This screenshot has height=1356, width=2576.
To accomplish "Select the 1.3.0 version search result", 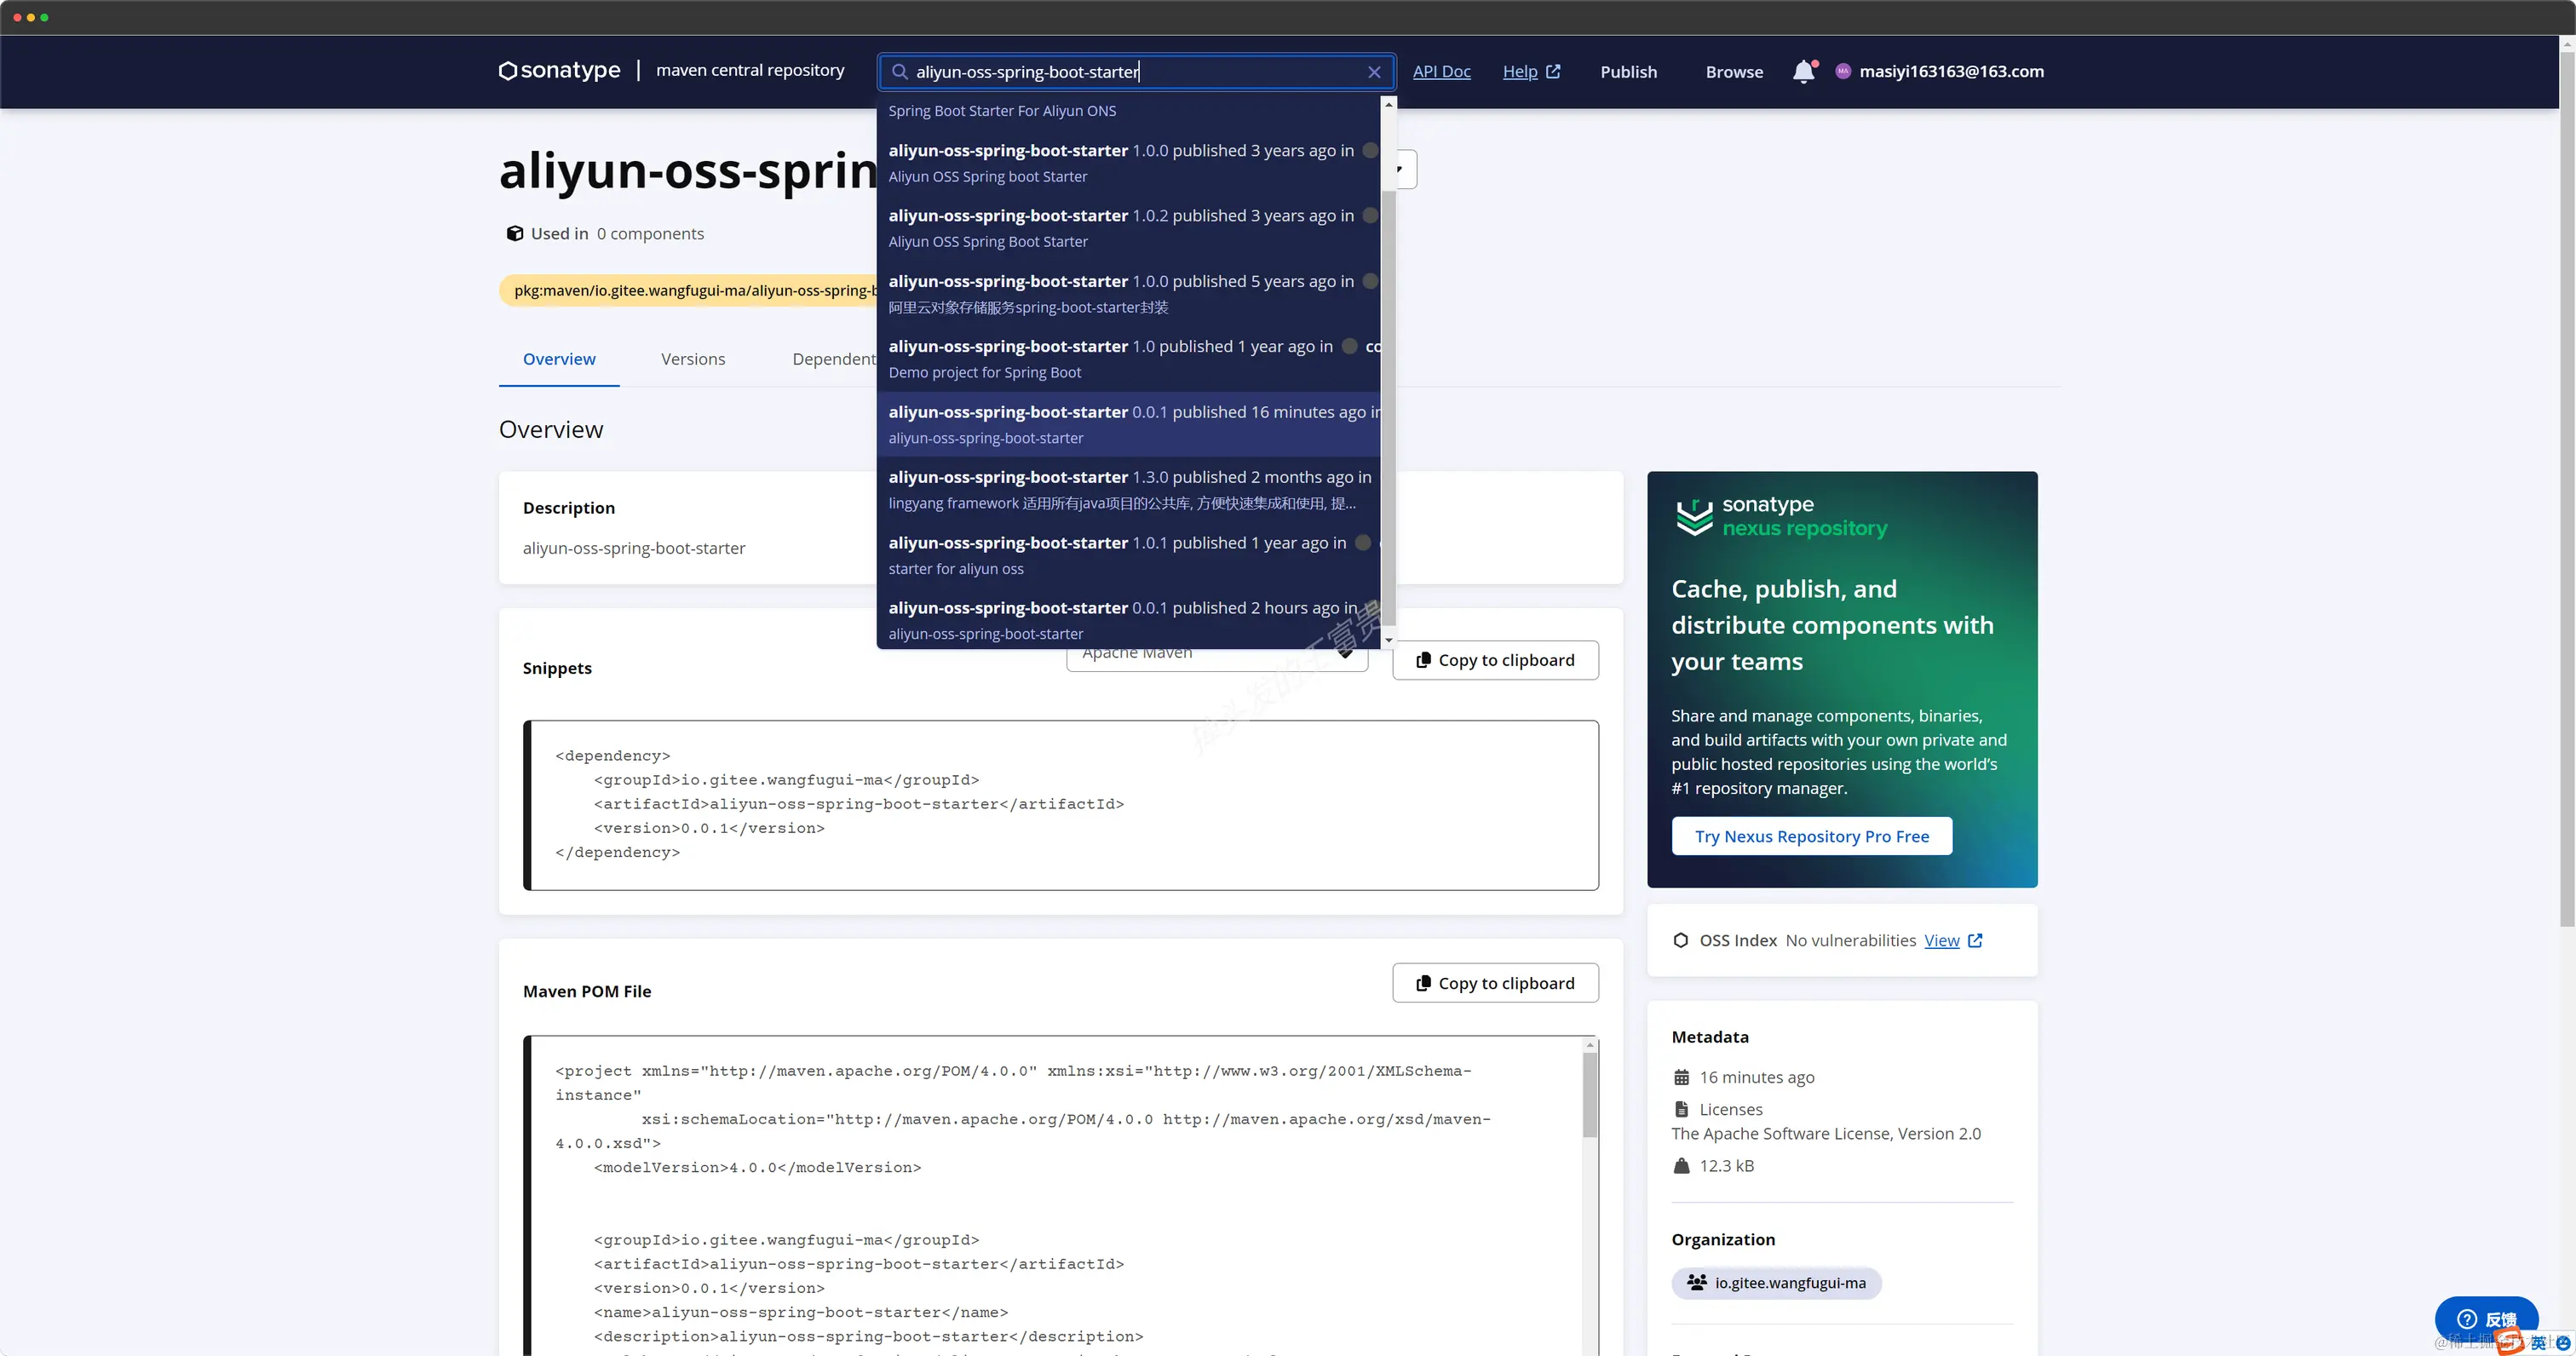I will coord(1128,489).
